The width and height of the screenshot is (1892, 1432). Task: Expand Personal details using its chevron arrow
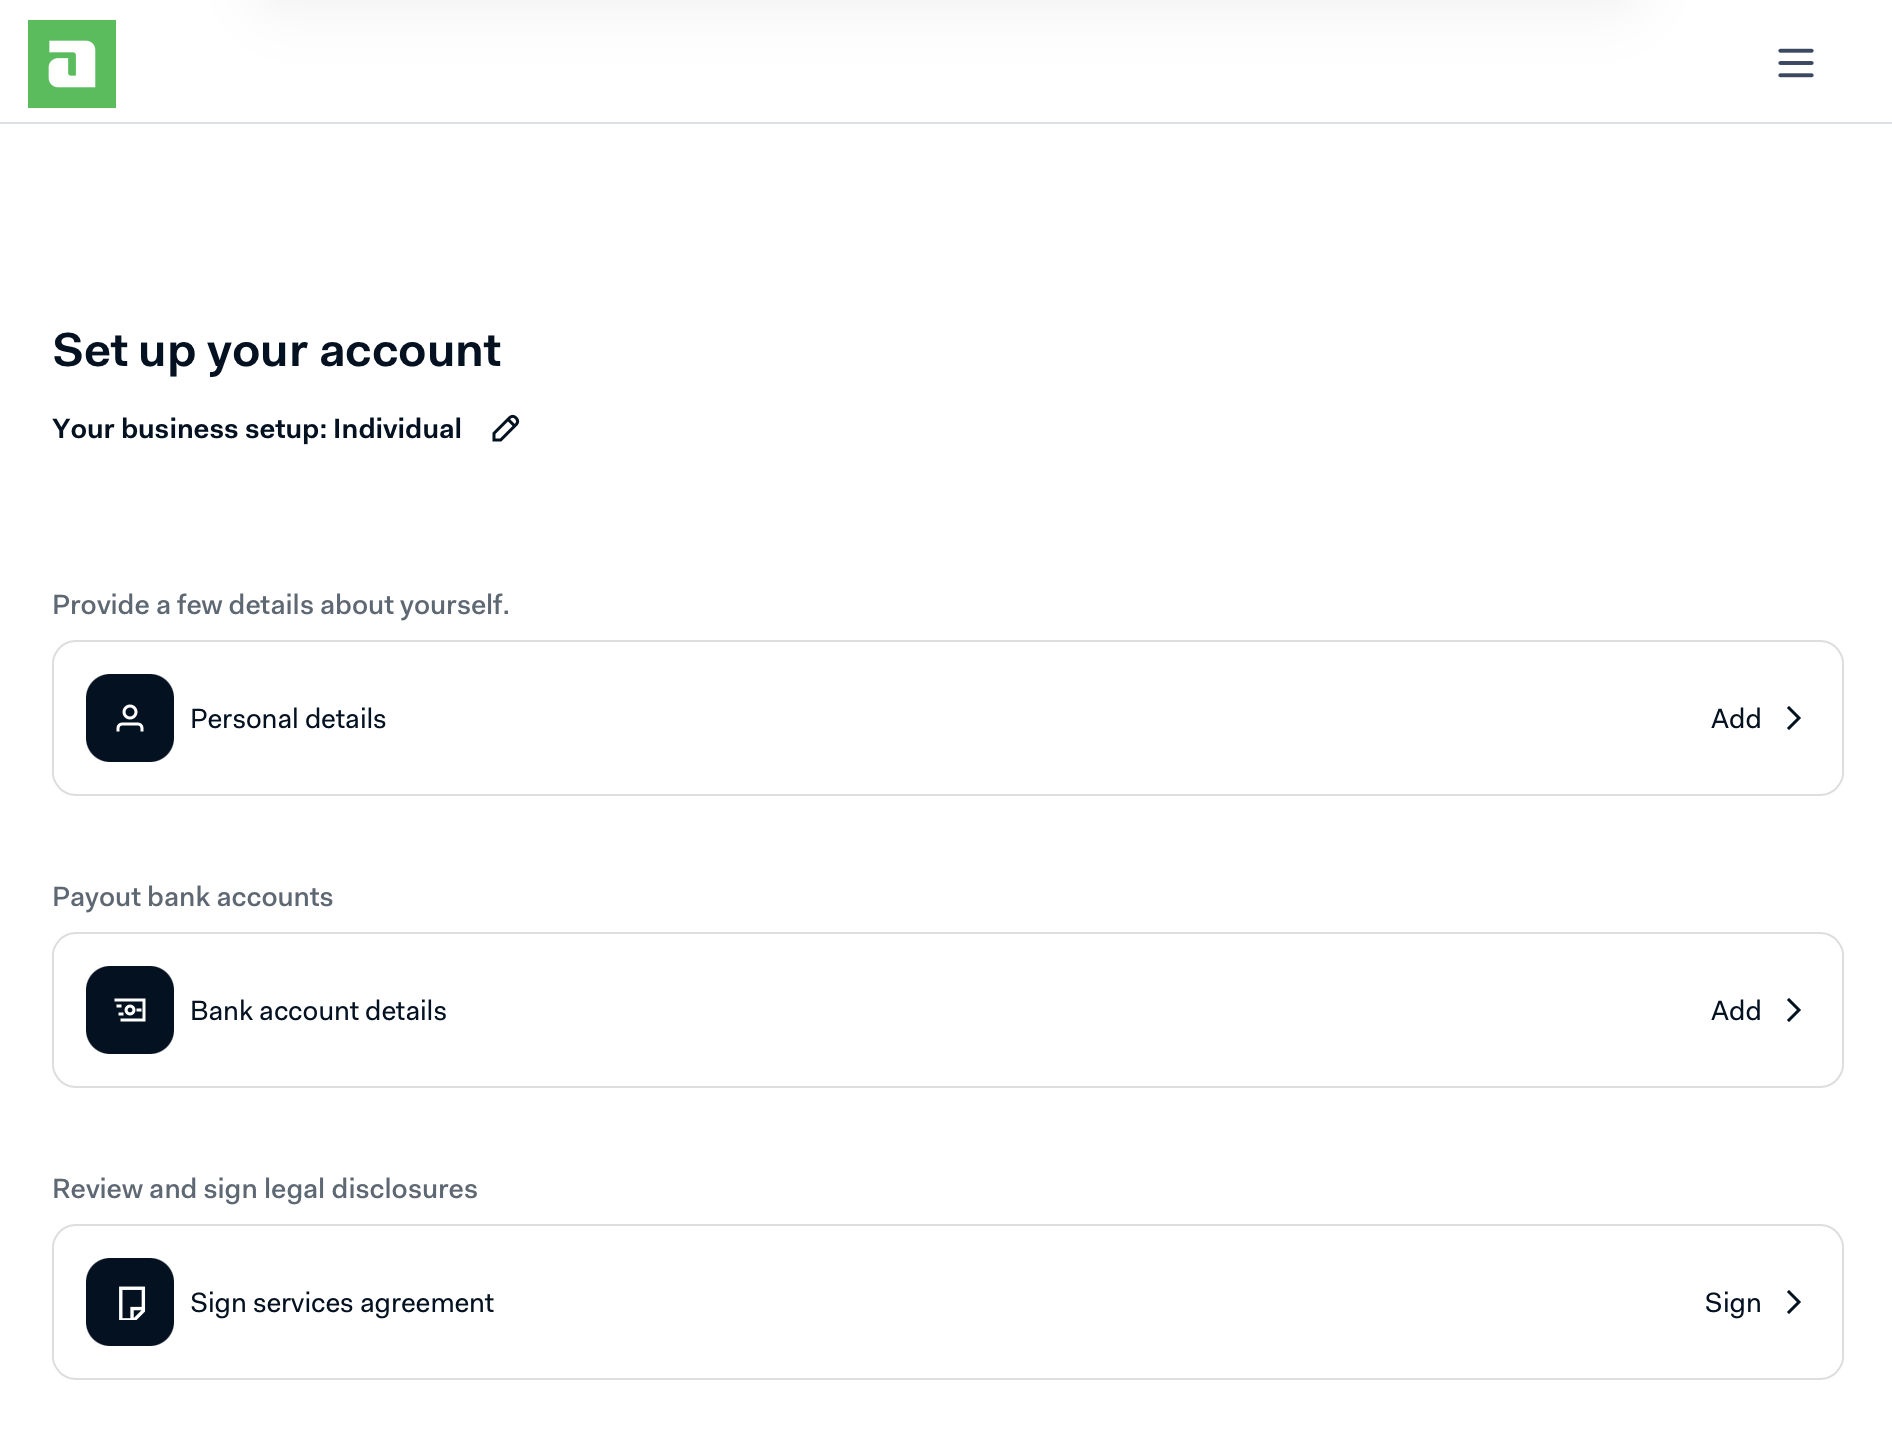click(x=1794, y=719)
